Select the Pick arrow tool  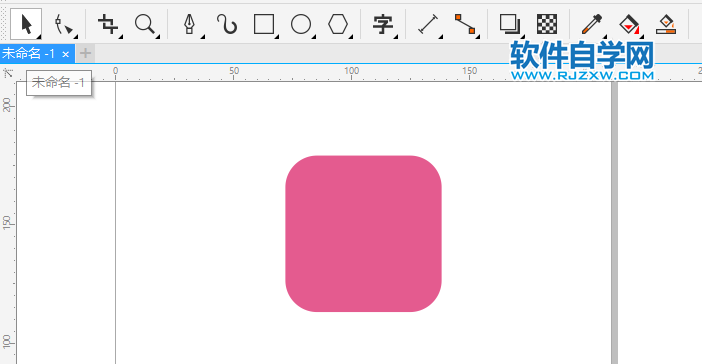click(x=26, y=24)
